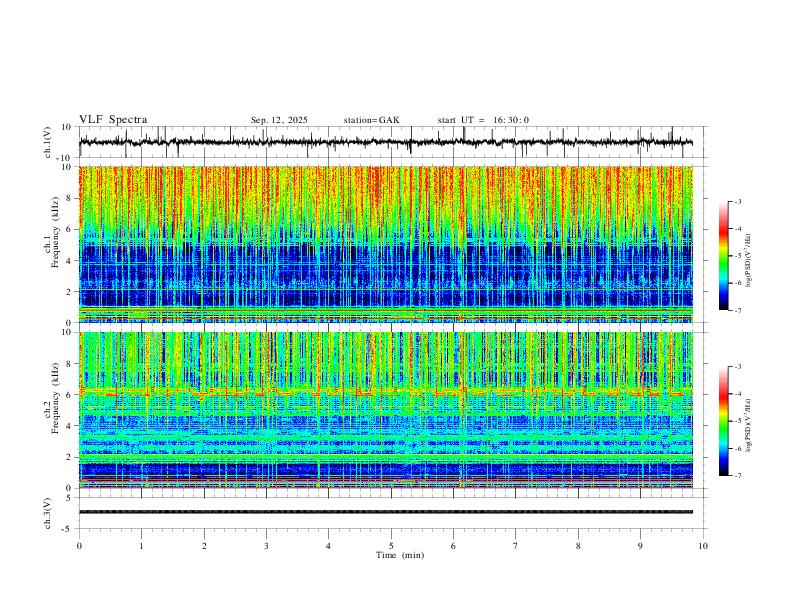Screen dimensions: 792x612
Task: Click the ch.1 spectrogram color scale bar
Action: [723, 255]
